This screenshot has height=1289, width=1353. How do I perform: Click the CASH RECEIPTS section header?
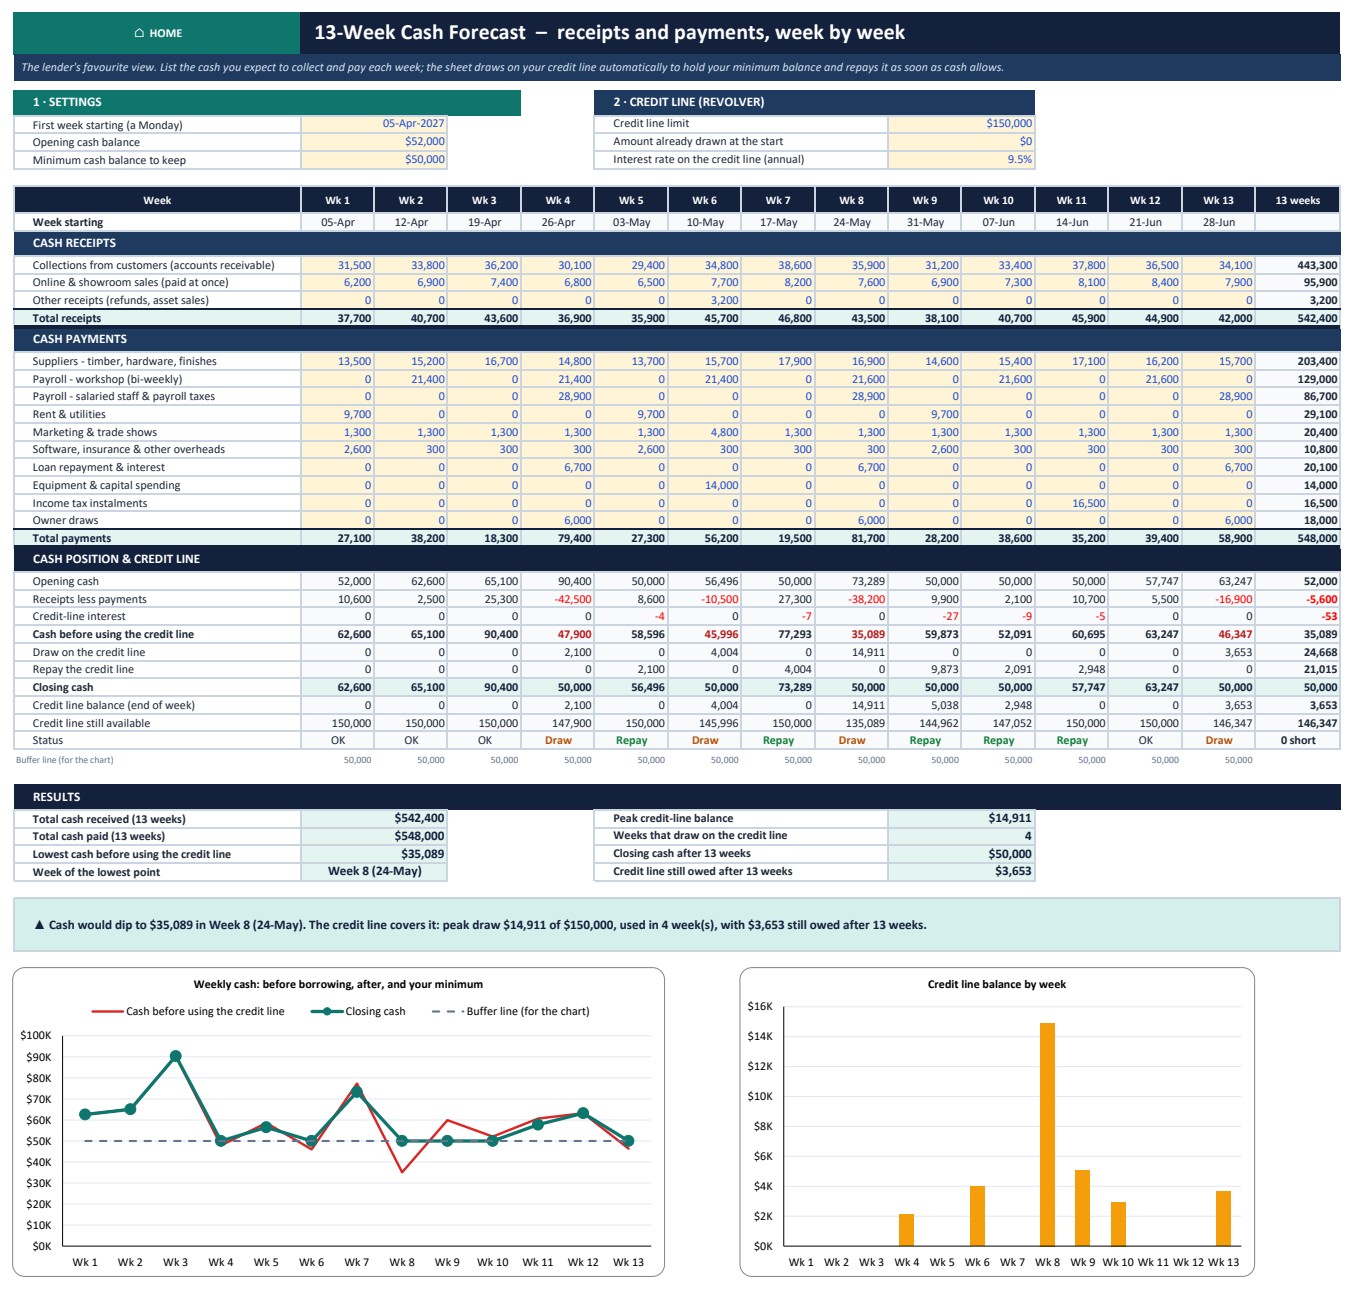click(x=677, y=243)
